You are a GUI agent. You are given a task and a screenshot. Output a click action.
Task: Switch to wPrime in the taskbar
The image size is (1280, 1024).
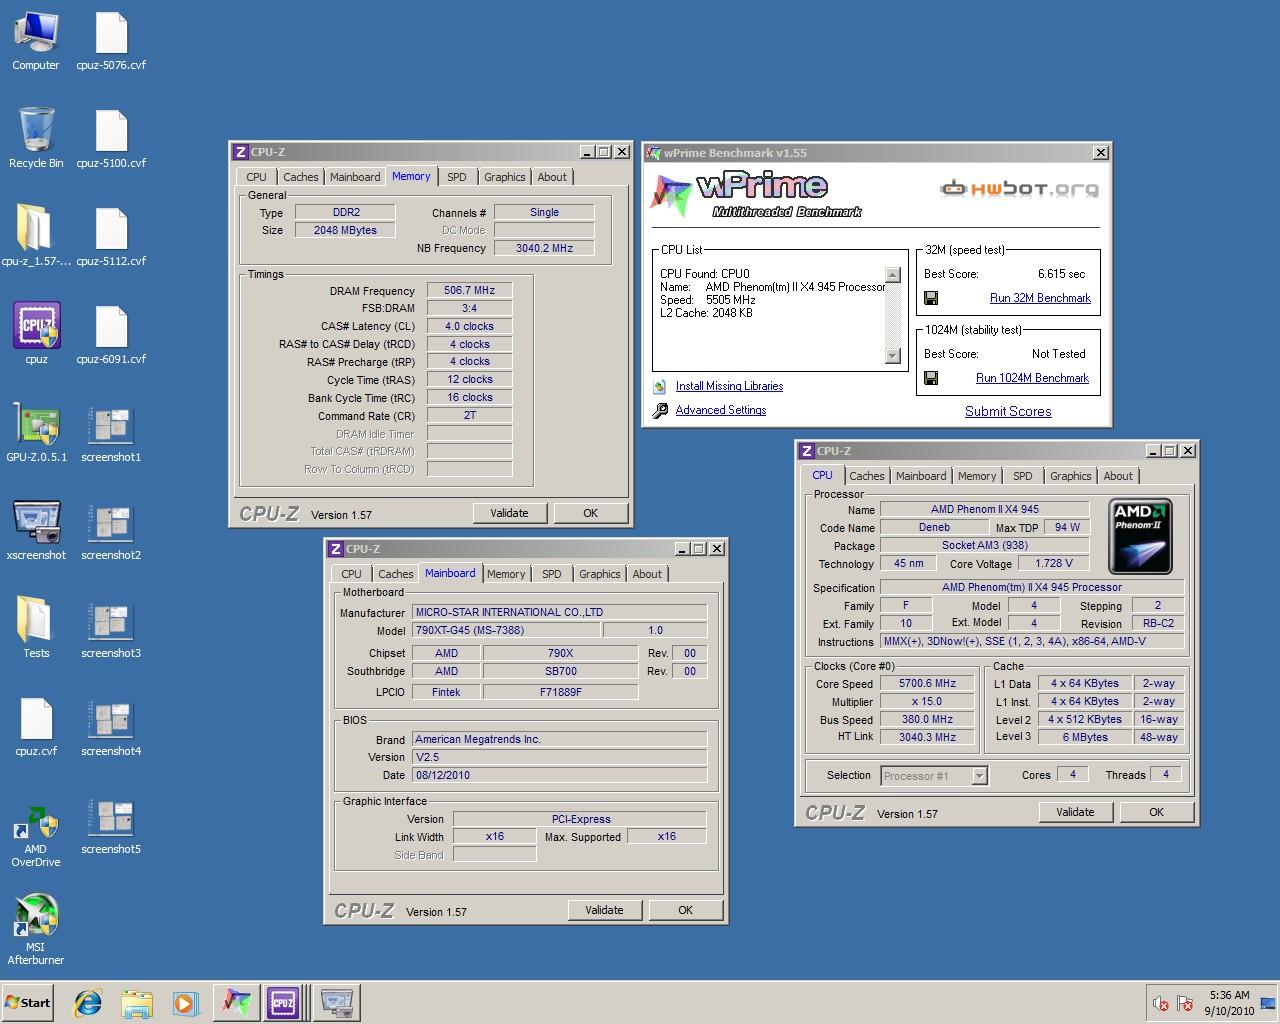pos(235,1002)
